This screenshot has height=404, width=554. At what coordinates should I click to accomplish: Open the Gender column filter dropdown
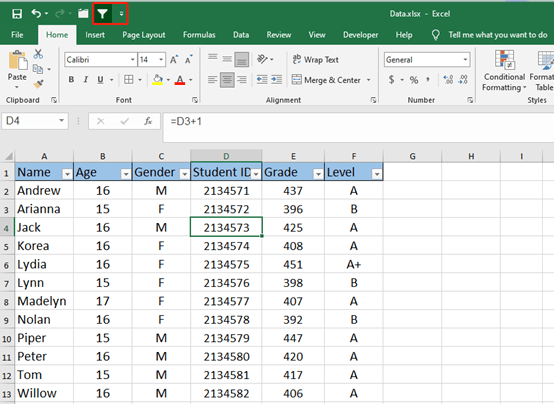point(184,174)
